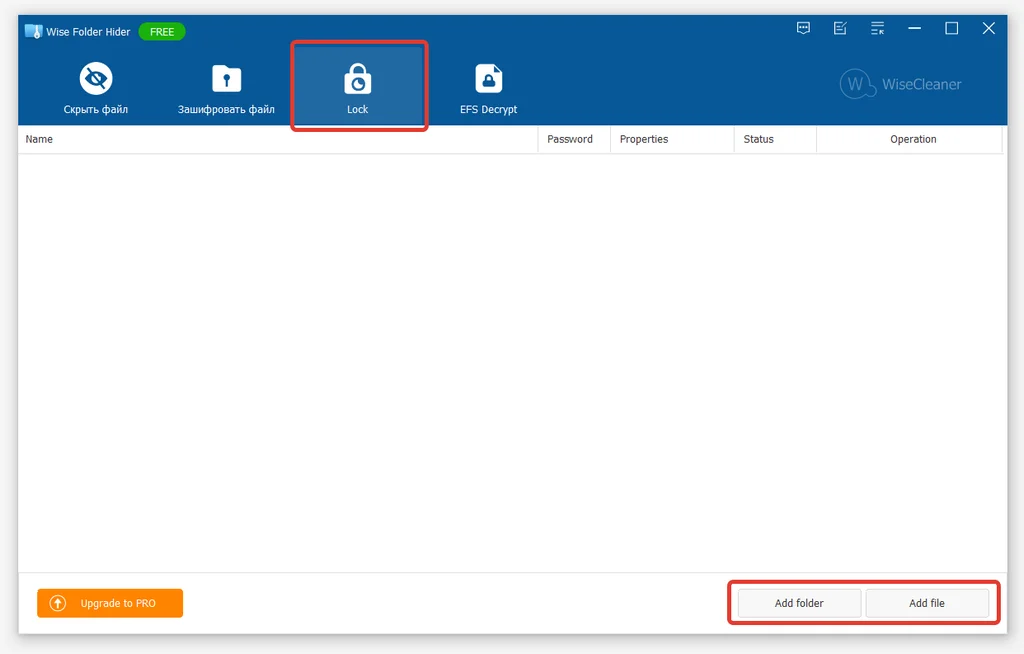Click the upward arrow icon on Upgrade button
This screenshot has height=654, width=1024.
58,603
